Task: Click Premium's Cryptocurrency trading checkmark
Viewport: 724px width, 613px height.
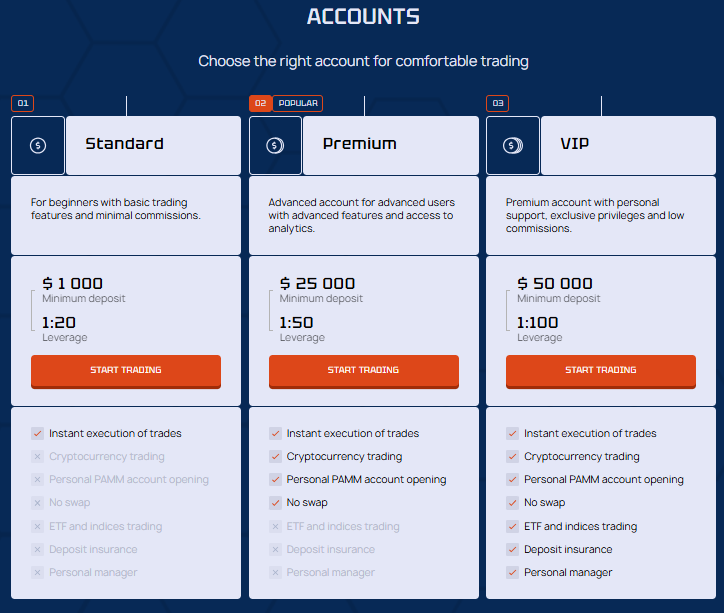Action: coord(275,457)
